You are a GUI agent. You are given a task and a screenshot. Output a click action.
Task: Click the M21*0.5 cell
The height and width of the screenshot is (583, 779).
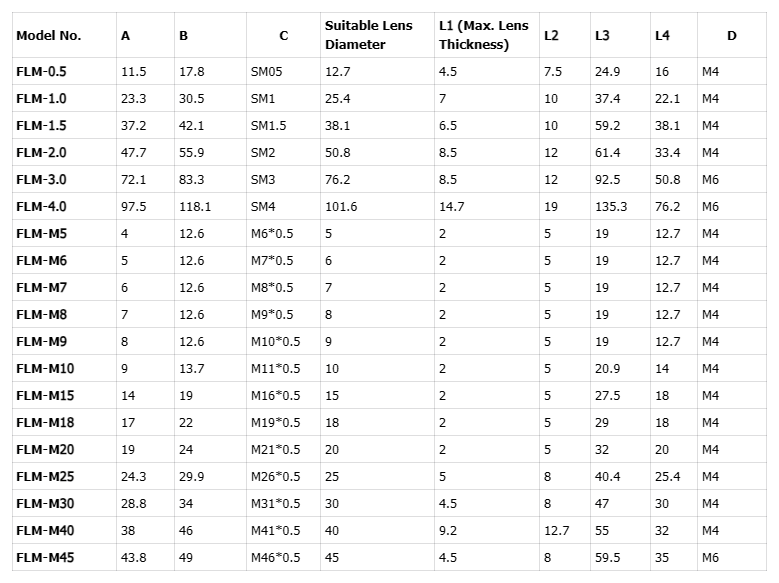pos(275,450)
